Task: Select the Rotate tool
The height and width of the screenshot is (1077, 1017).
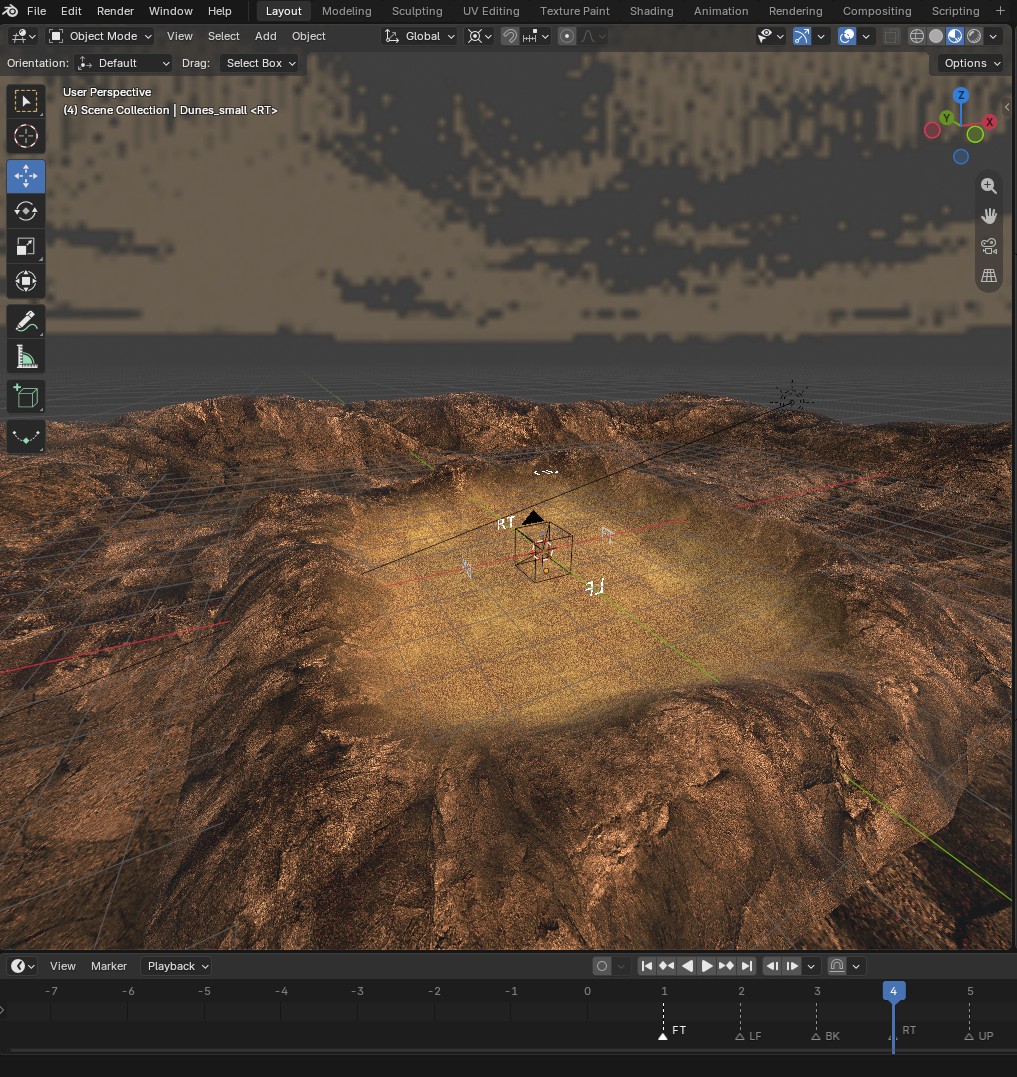Action: click(x=26, y=211)
